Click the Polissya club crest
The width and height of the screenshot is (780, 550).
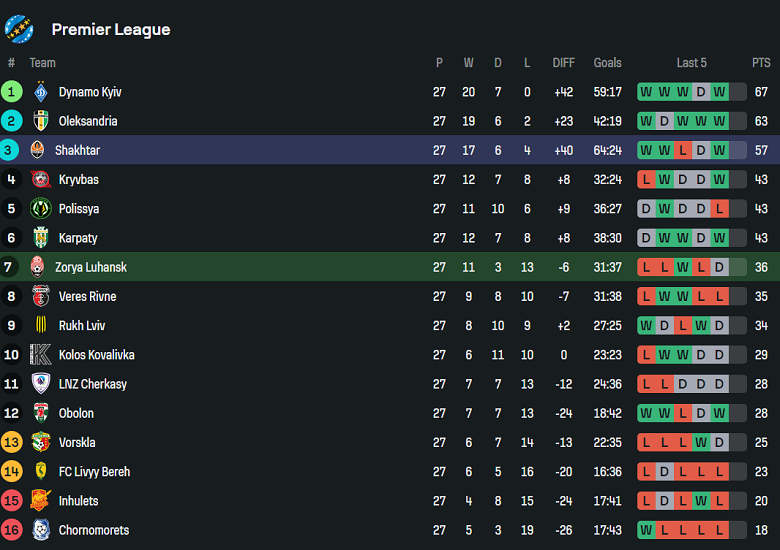pyautogui.click(x=40, y=209)
